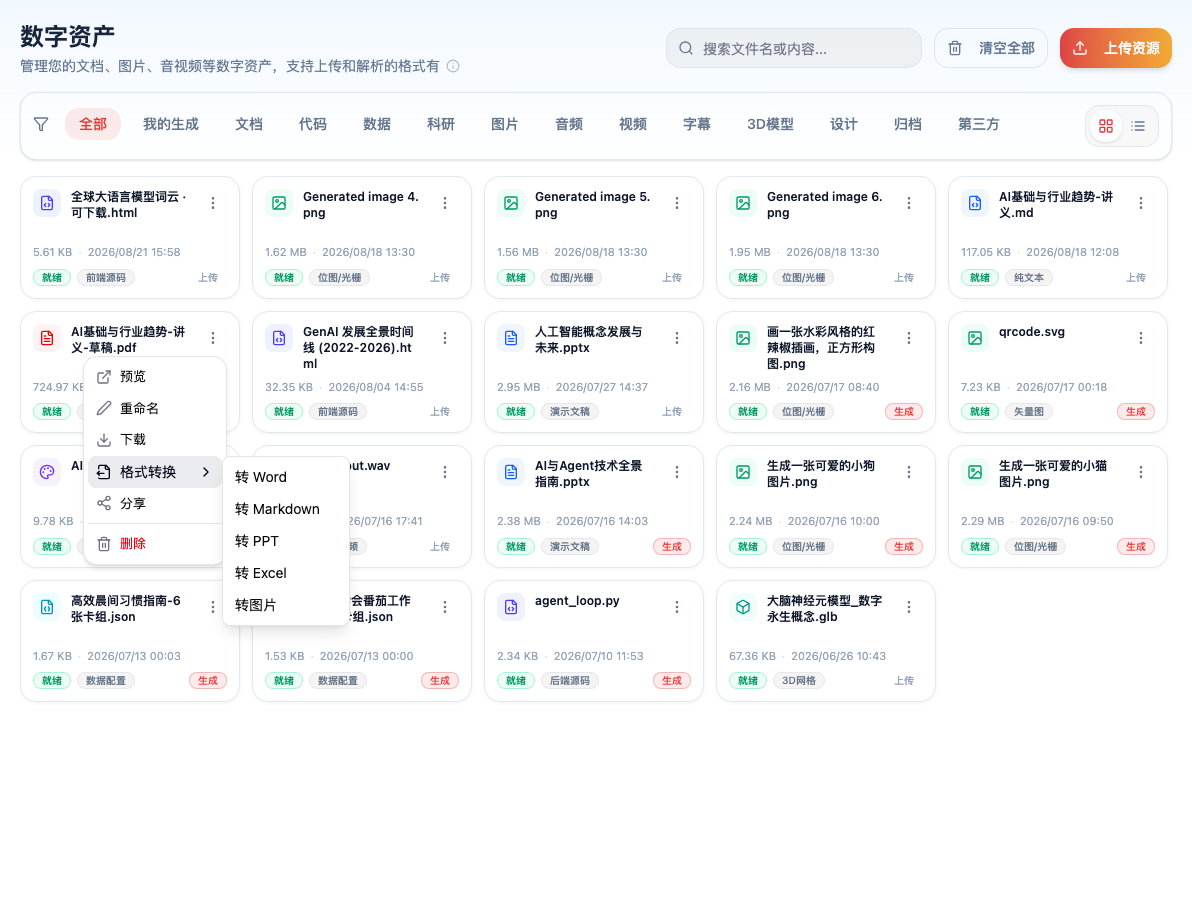Switch to grid view layout
The width and height of the screenshot is (1192, 900).
[1106, 126]
